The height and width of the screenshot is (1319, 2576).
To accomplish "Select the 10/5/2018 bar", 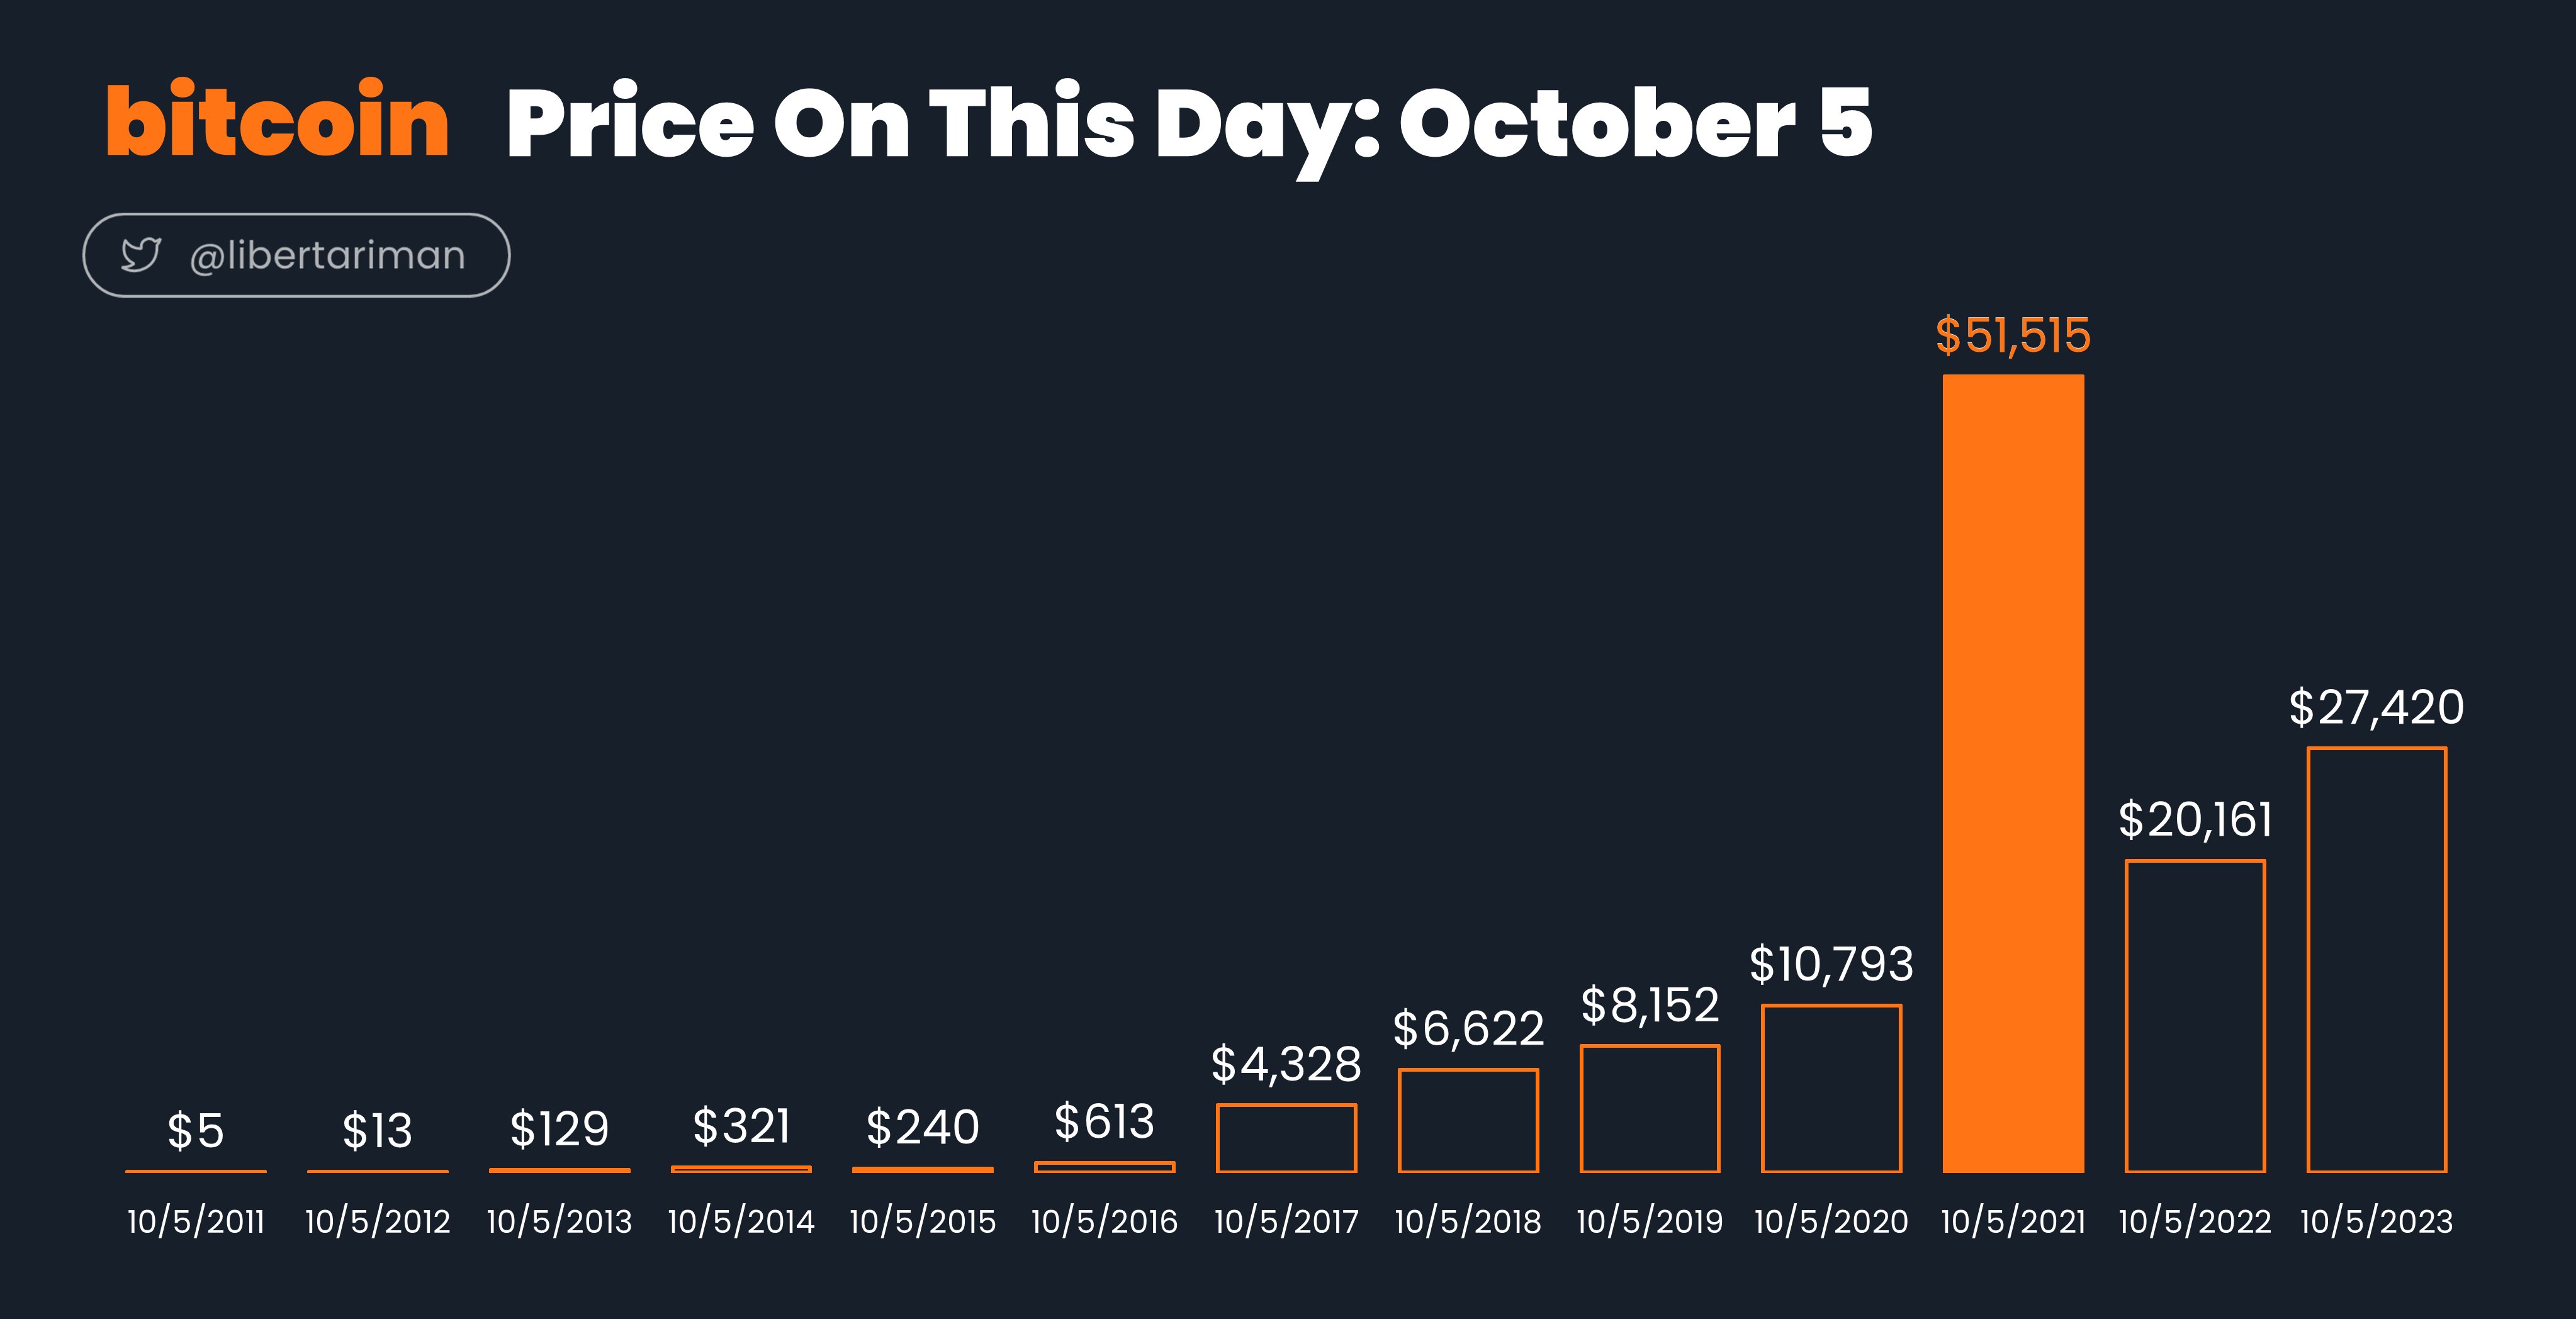I will point(1468,1120).
